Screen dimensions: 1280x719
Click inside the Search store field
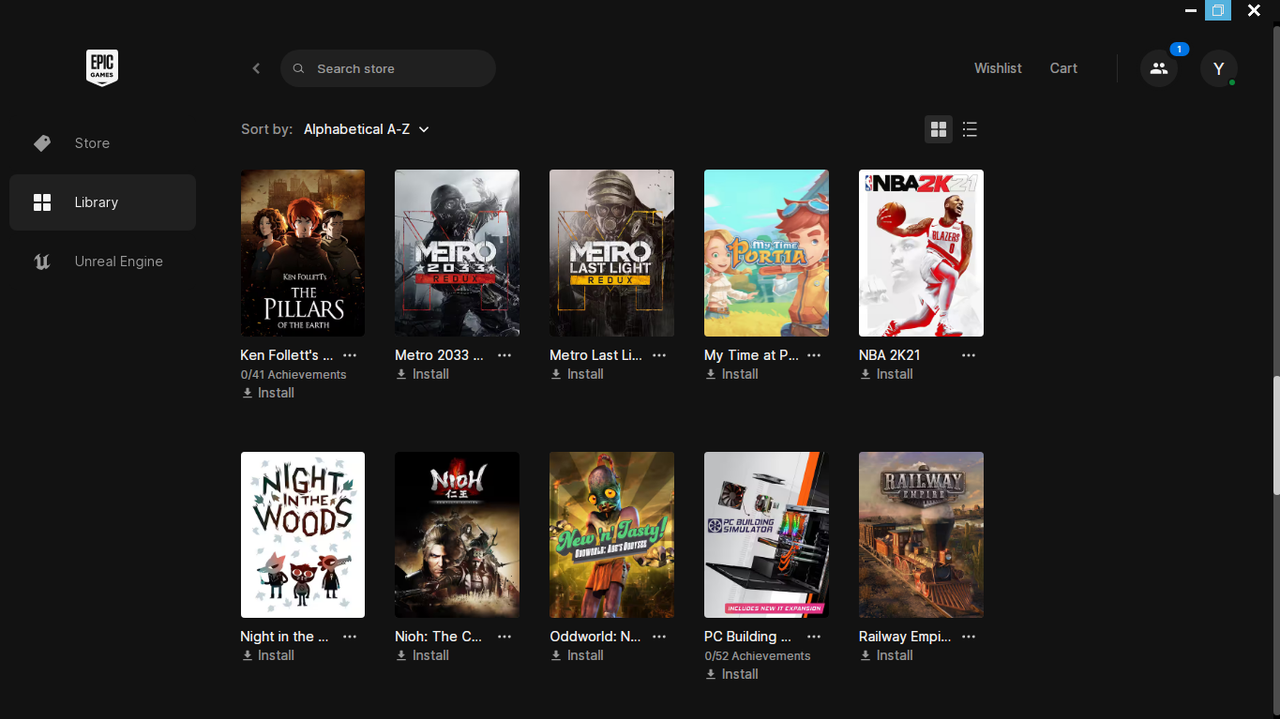click(x=388, y=68)
